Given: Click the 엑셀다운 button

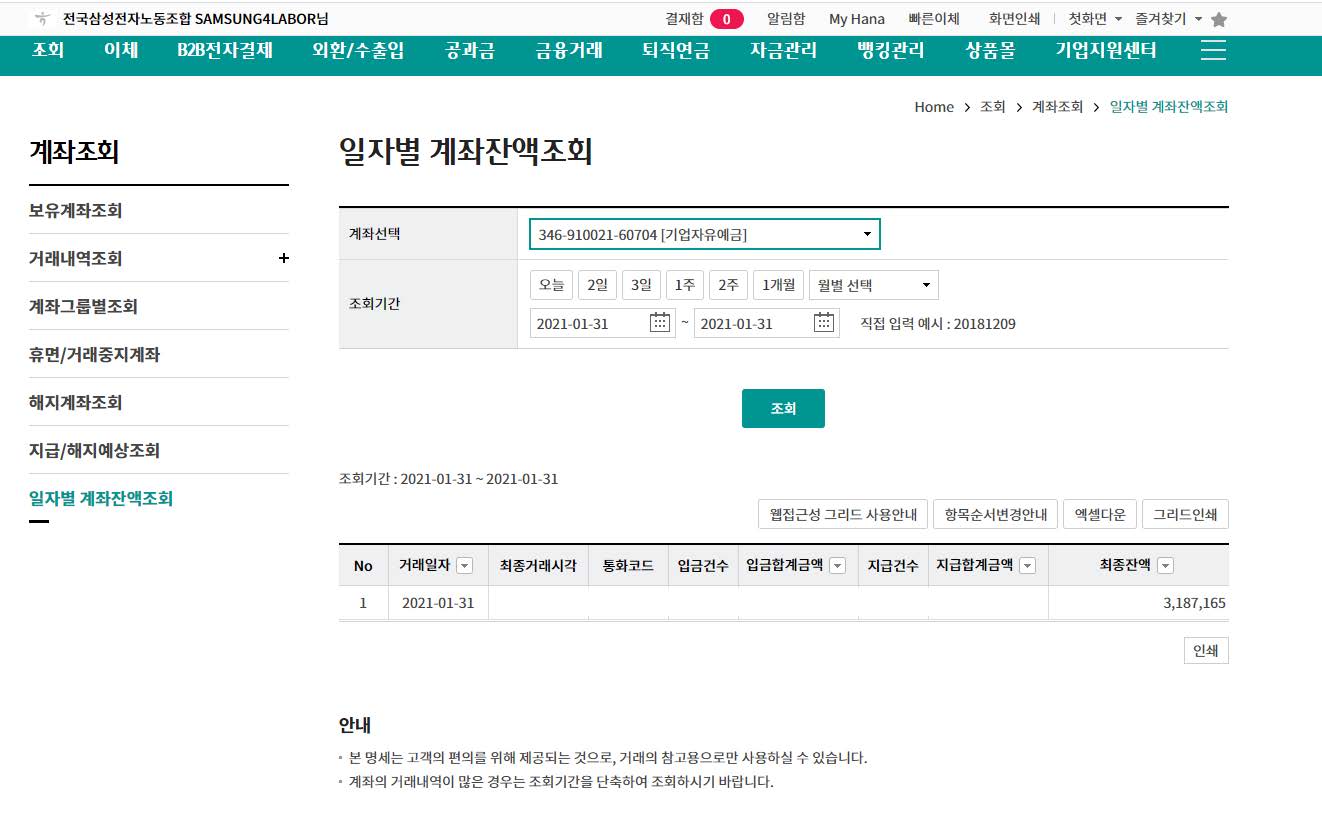Looking at the screenshot, I should (x=1099, y=514).
